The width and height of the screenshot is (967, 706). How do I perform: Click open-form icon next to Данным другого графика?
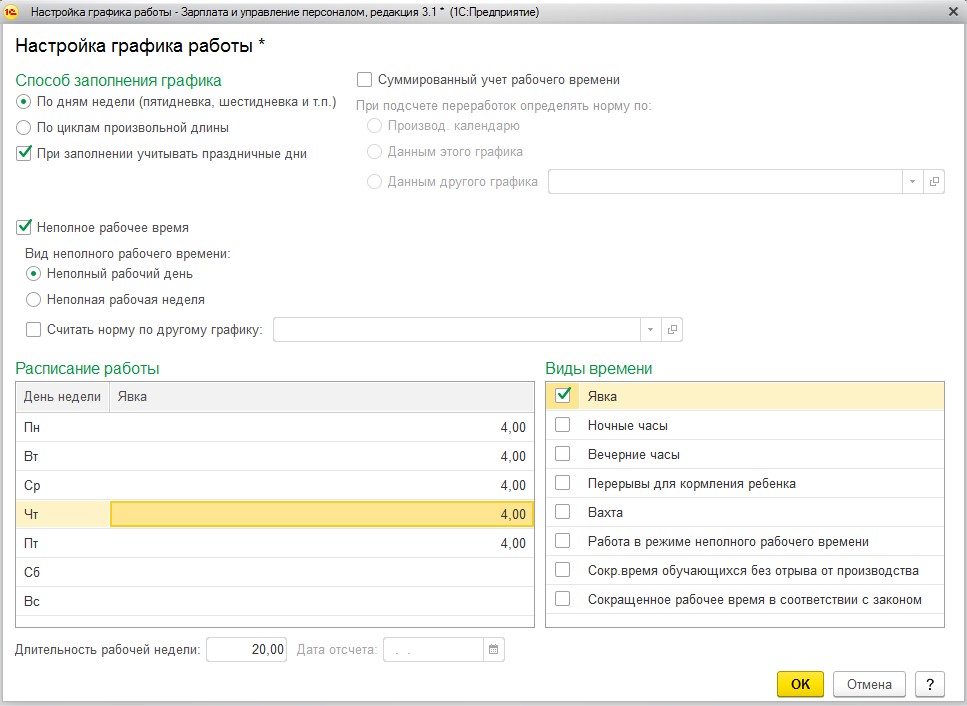934,181
